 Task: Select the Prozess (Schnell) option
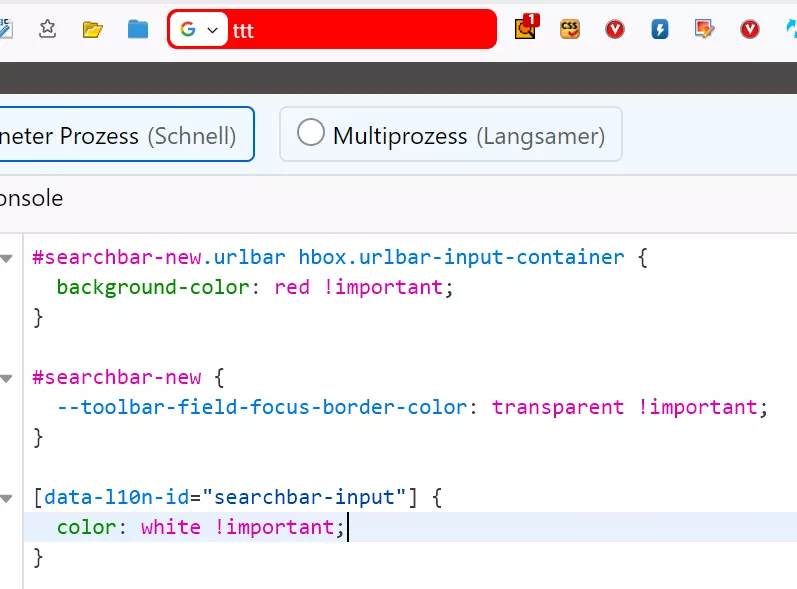[x=120, y=135]
